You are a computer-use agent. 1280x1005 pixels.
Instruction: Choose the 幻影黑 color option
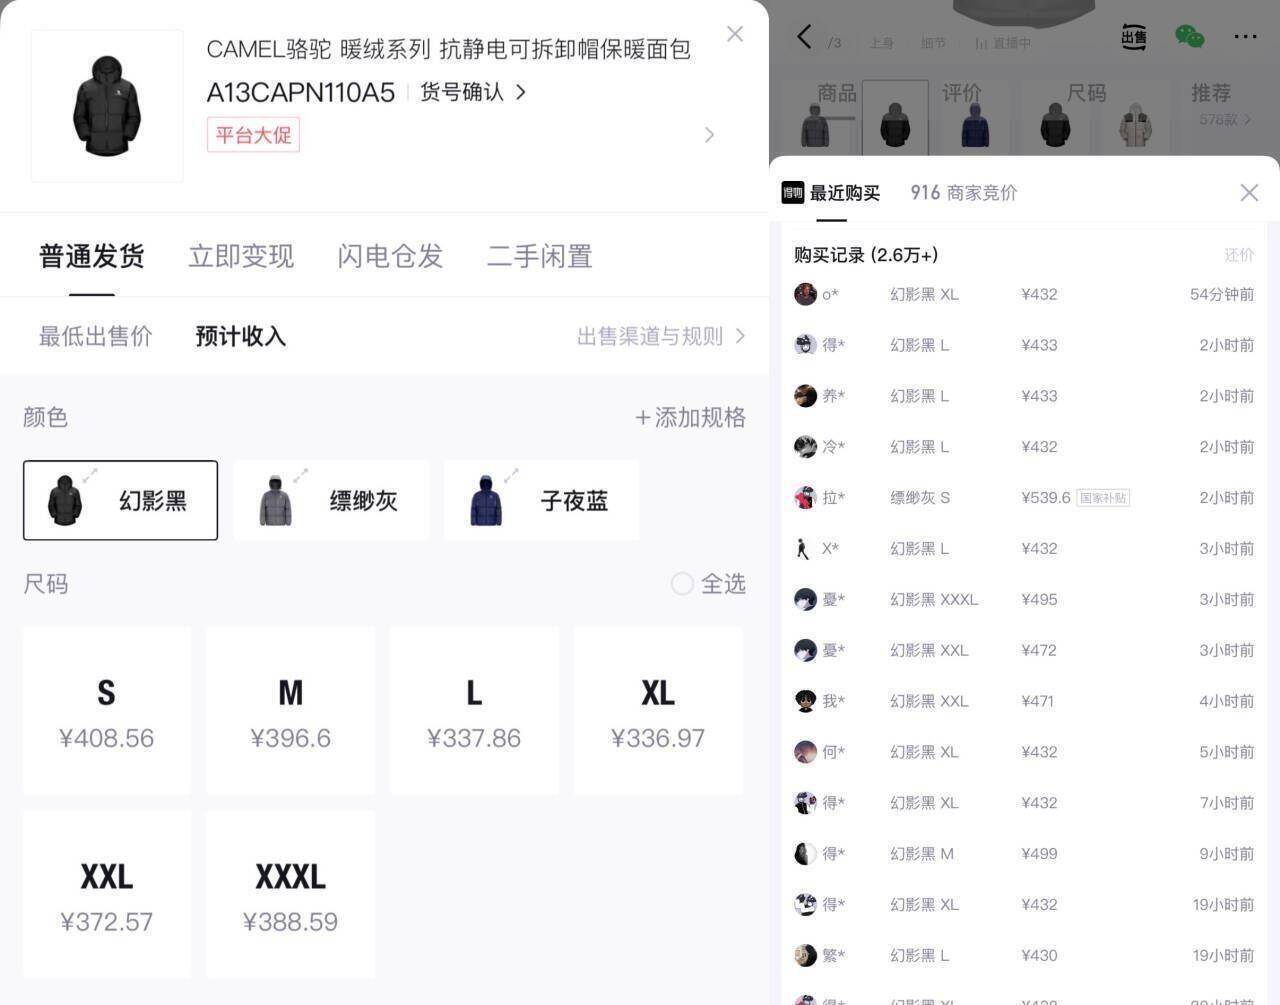tap(120, 500)
